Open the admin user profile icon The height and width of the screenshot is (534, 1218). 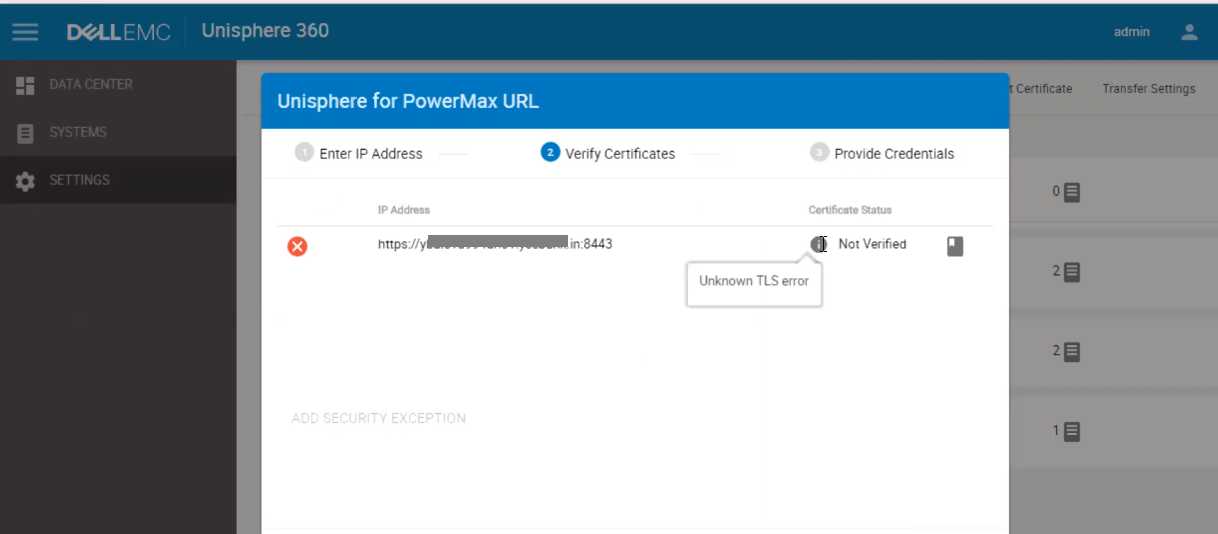(1189, 32)
